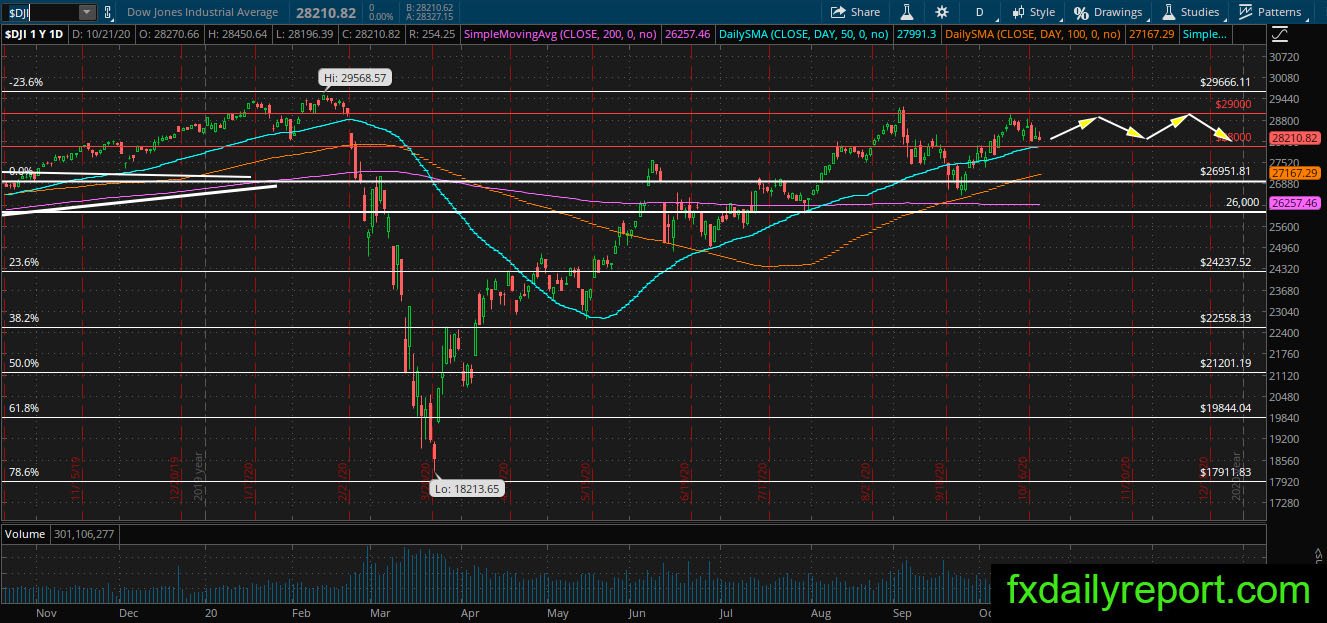The image size is (1327, 623).
Task: Open the Share menu
Action: [x=856, y=12]
